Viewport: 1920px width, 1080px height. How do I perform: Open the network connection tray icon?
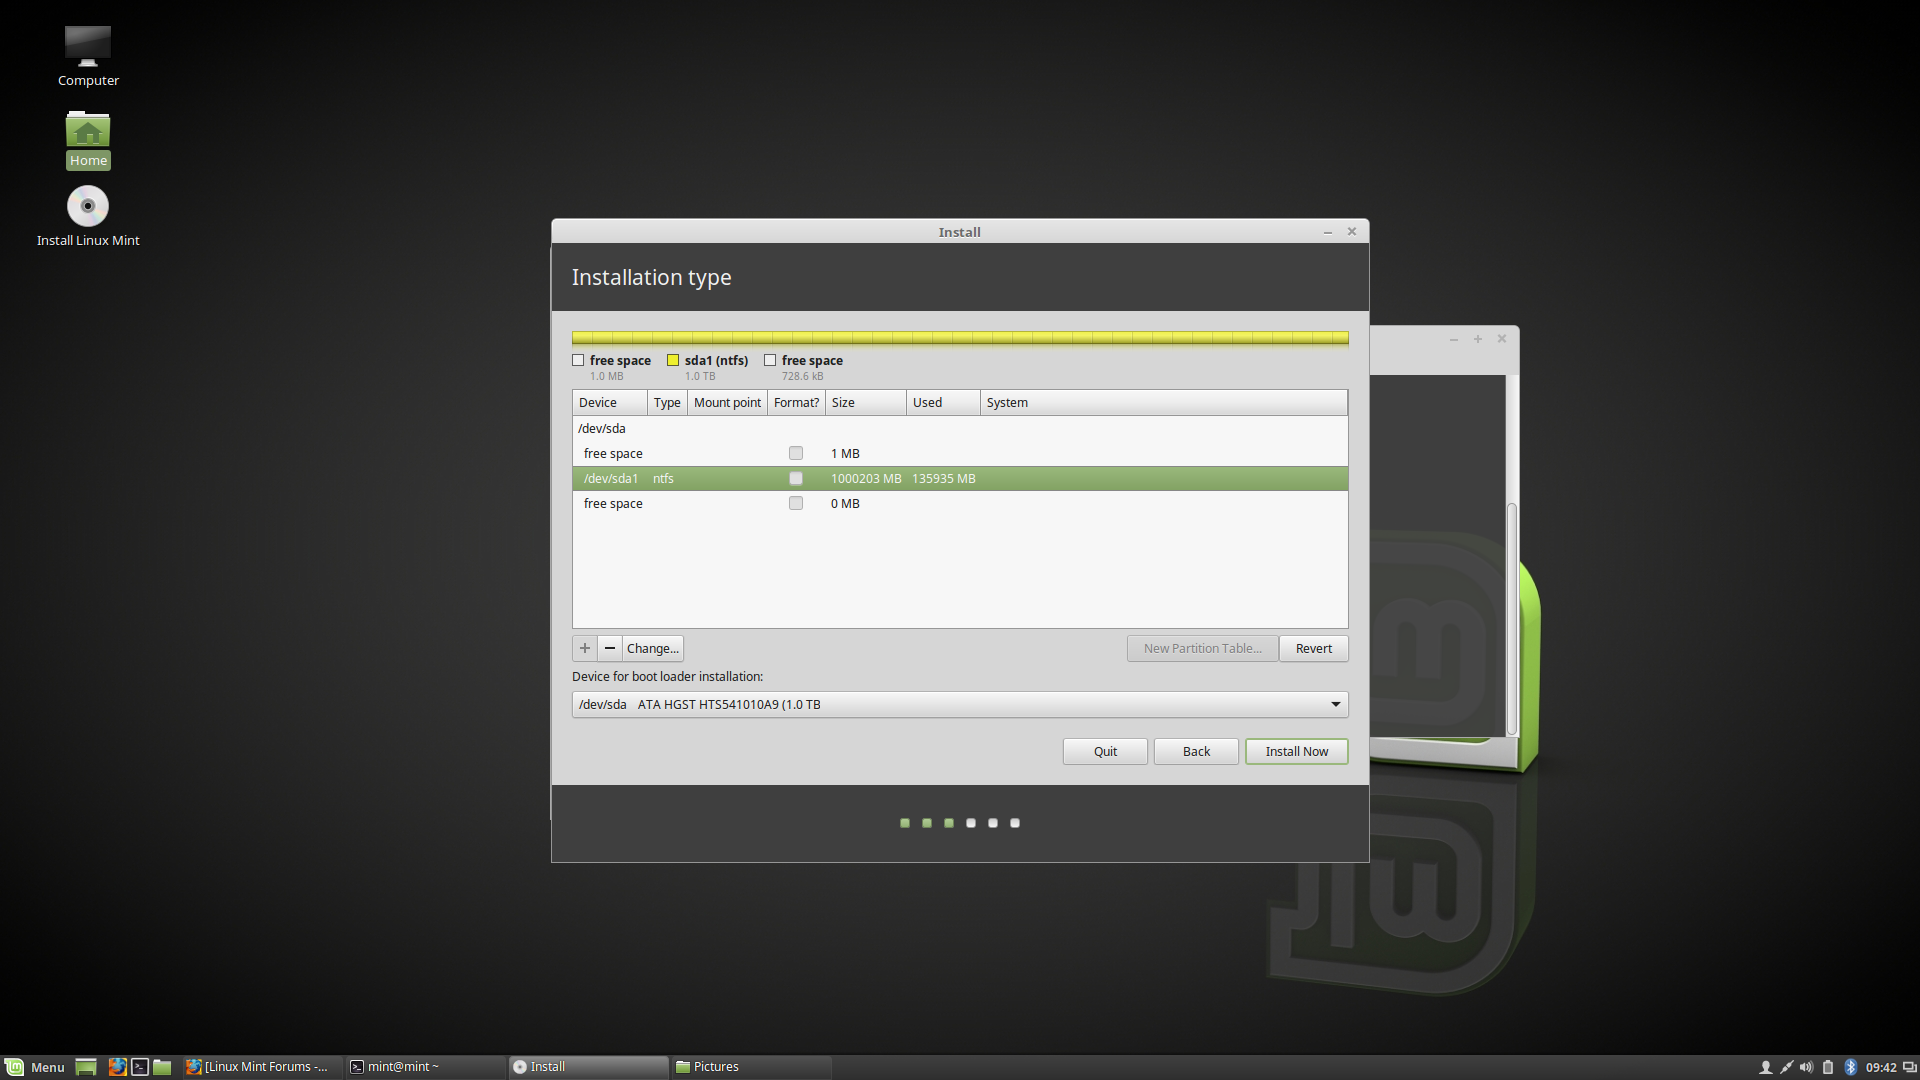coord(1786,1067)
